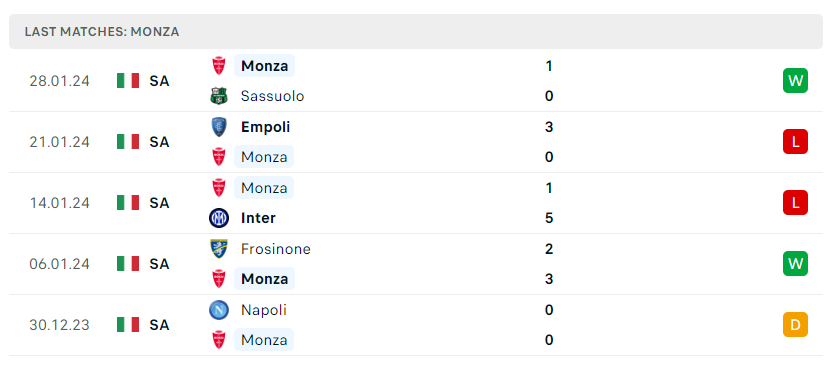Click the red L badge for Inter match
The image size is (830, 367).
coord(795,203)
